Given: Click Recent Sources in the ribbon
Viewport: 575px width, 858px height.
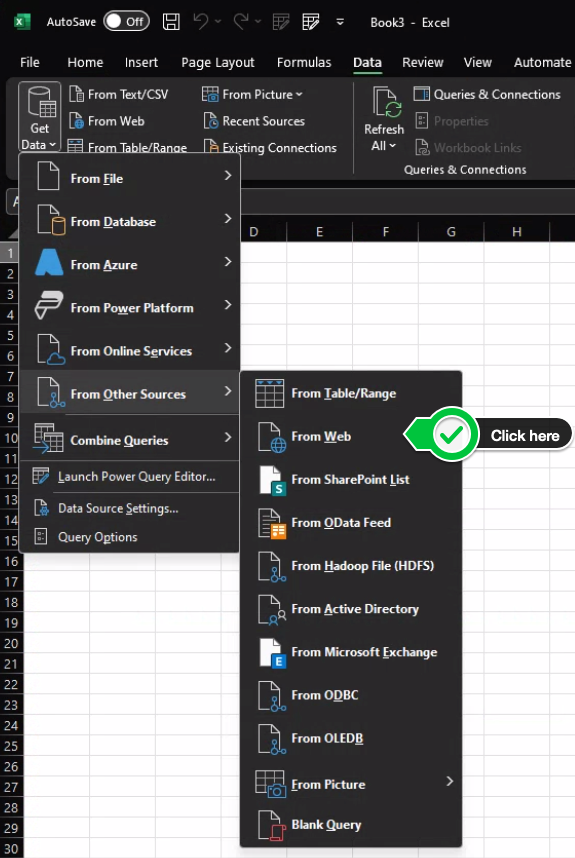Looking at the screenshot, I should click(254, 121).
